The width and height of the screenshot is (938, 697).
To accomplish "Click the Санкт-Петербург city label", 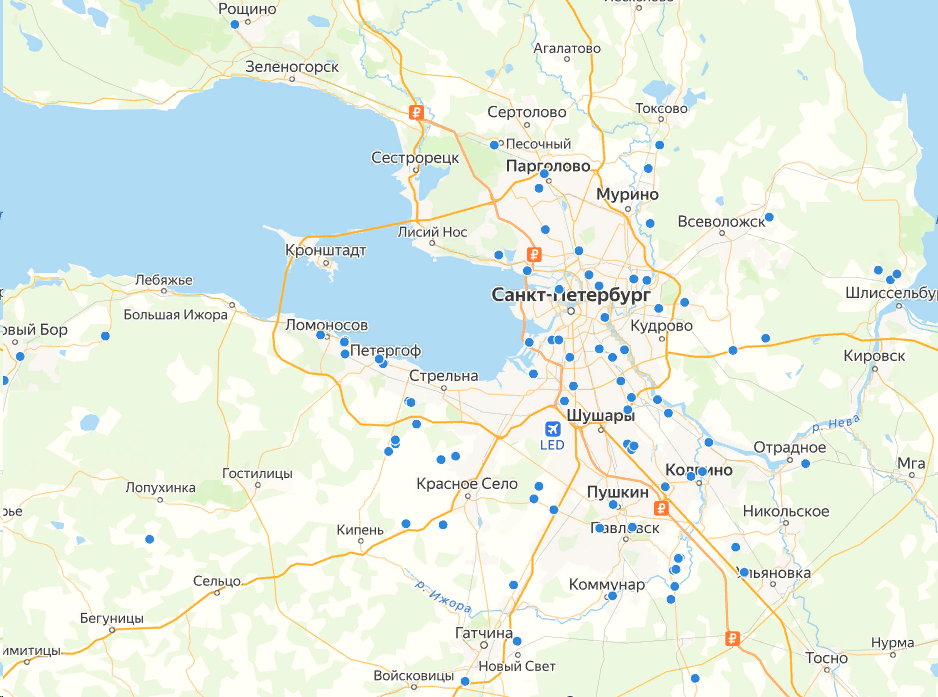I will 571,295.
